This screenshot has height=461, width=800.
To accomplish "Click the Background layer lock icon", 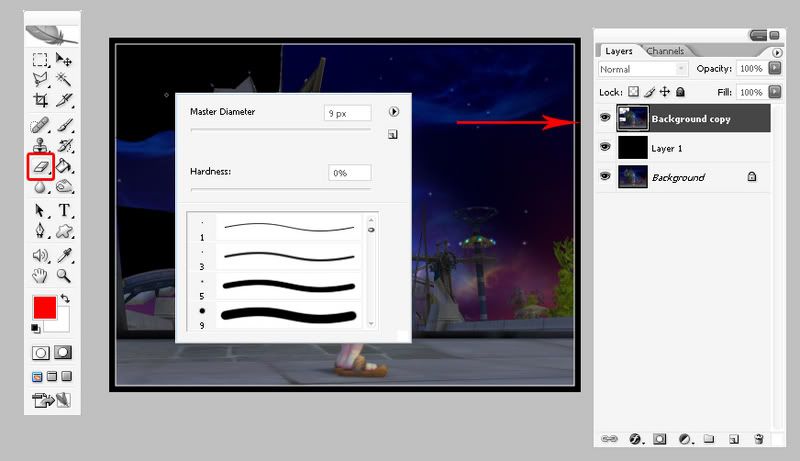I will (752, 176).
